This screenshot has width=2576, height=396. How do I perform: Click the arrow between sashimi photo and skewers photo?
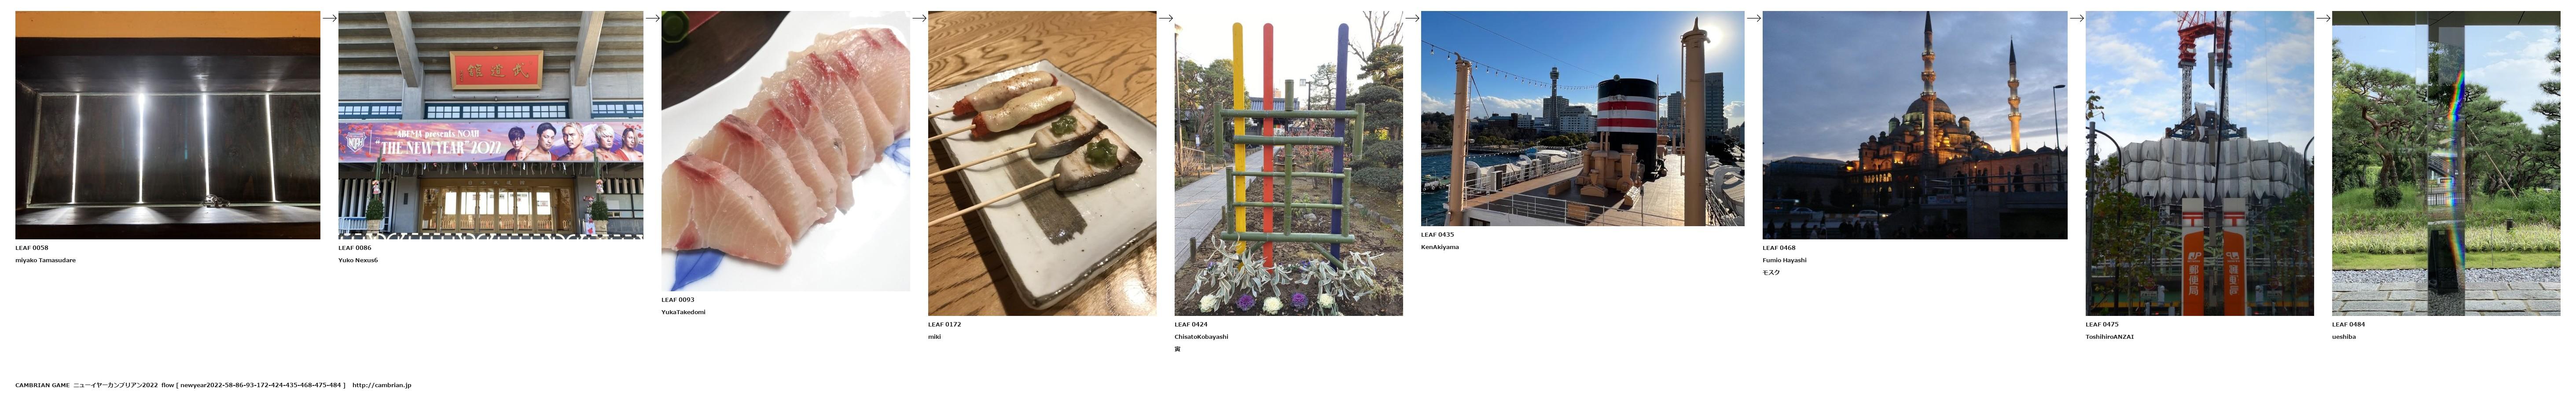coord(919,17)
